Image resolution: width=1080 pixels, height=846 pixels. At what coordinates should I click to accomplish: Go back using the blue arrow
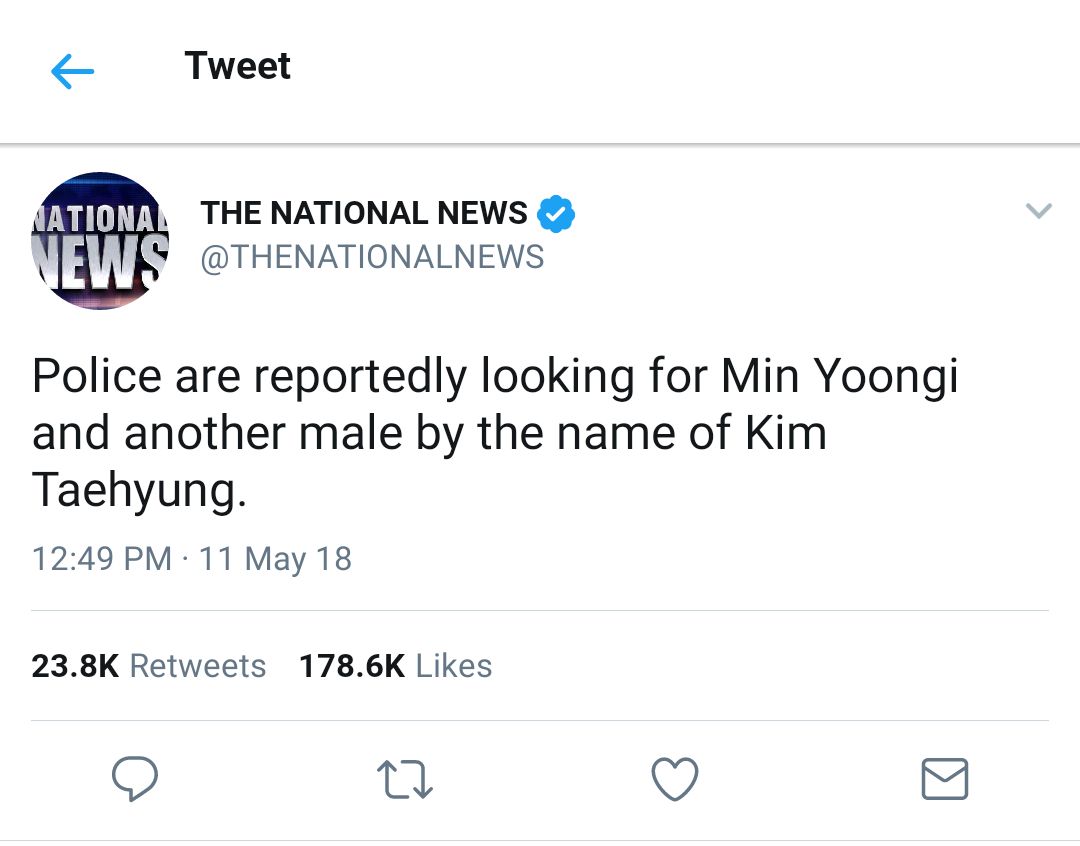point(72,71)
